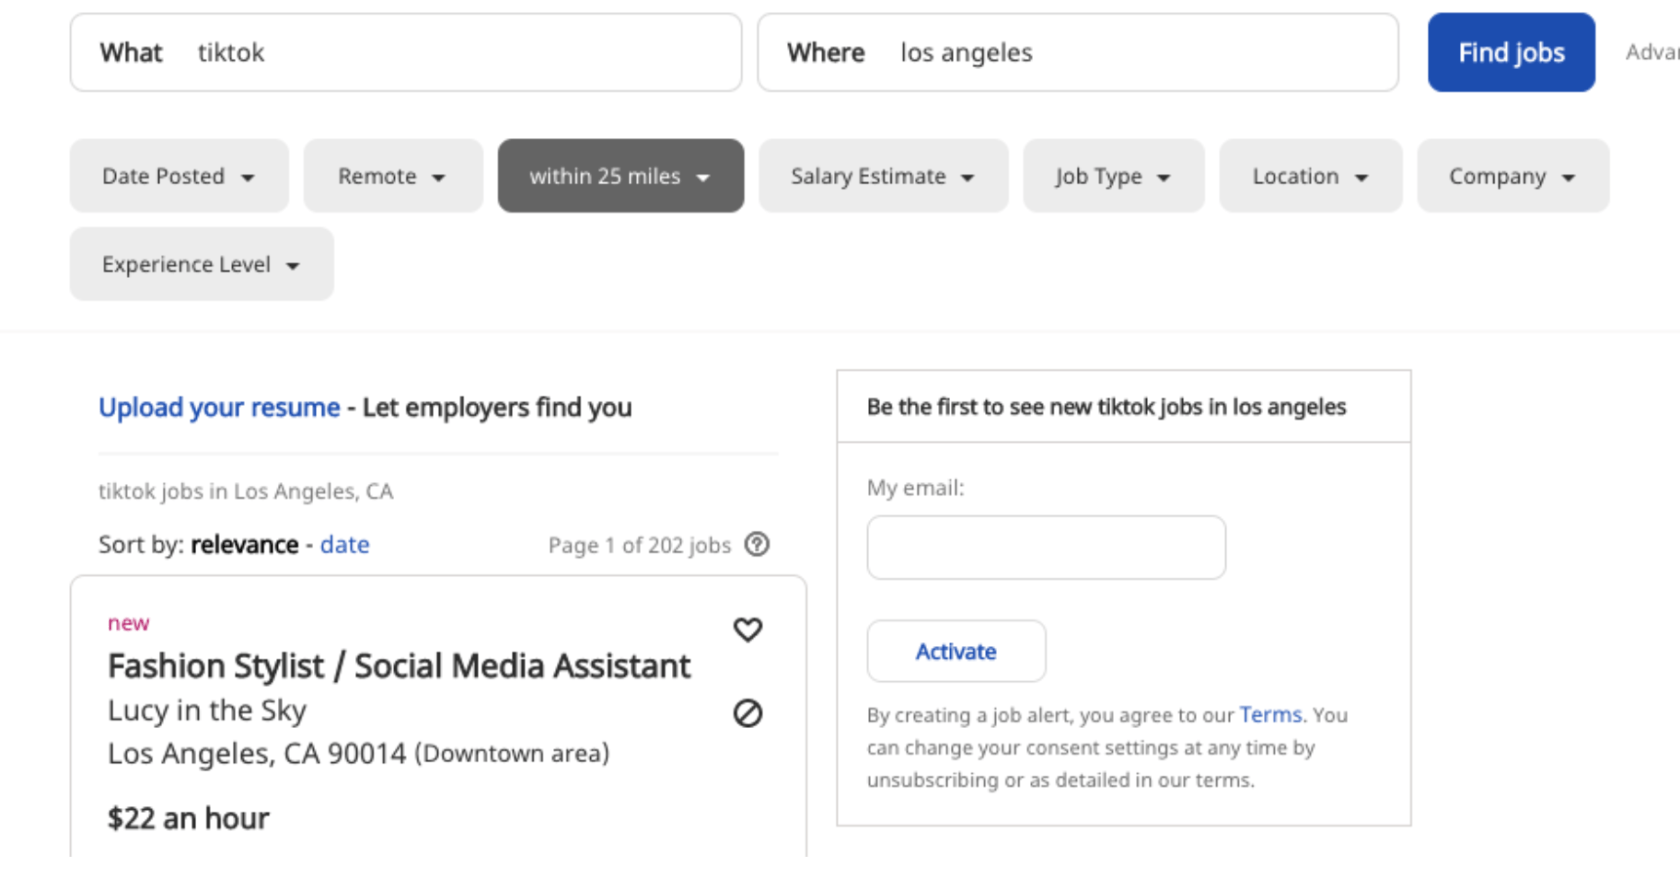The height and width of the screenshot is (878, 1680).
Task: Focus the What search field
Action: pyautogui.click(x=406, y=52)
